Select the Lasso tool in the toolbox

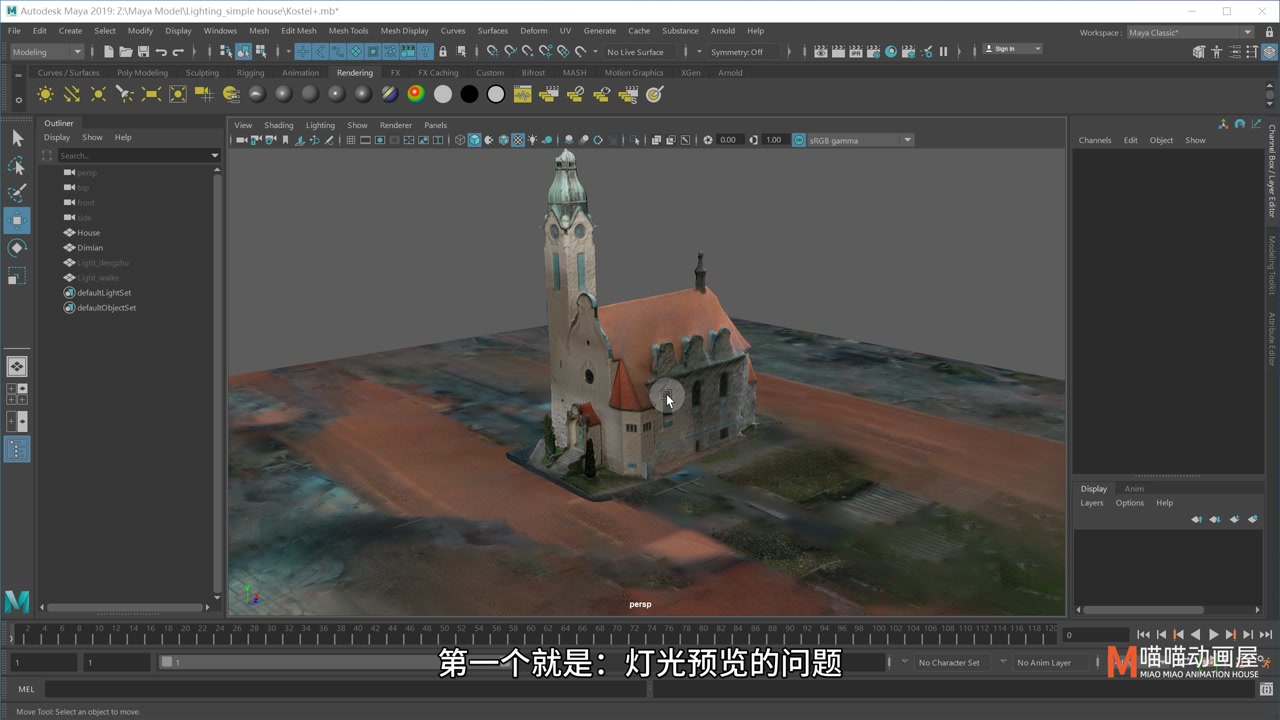(x=17, y=165)
